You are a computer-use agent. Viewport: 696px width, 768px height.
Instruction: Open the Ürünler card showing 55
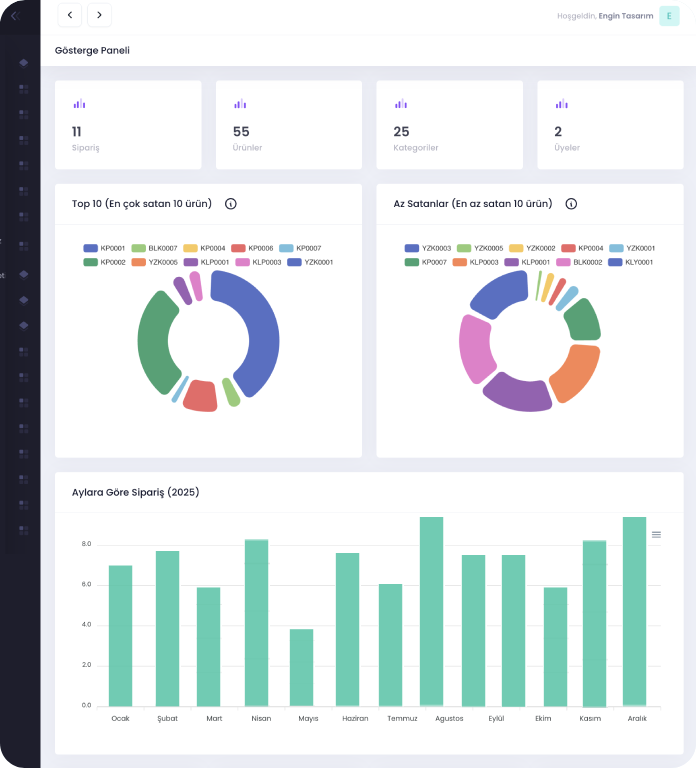pos(289,125)
